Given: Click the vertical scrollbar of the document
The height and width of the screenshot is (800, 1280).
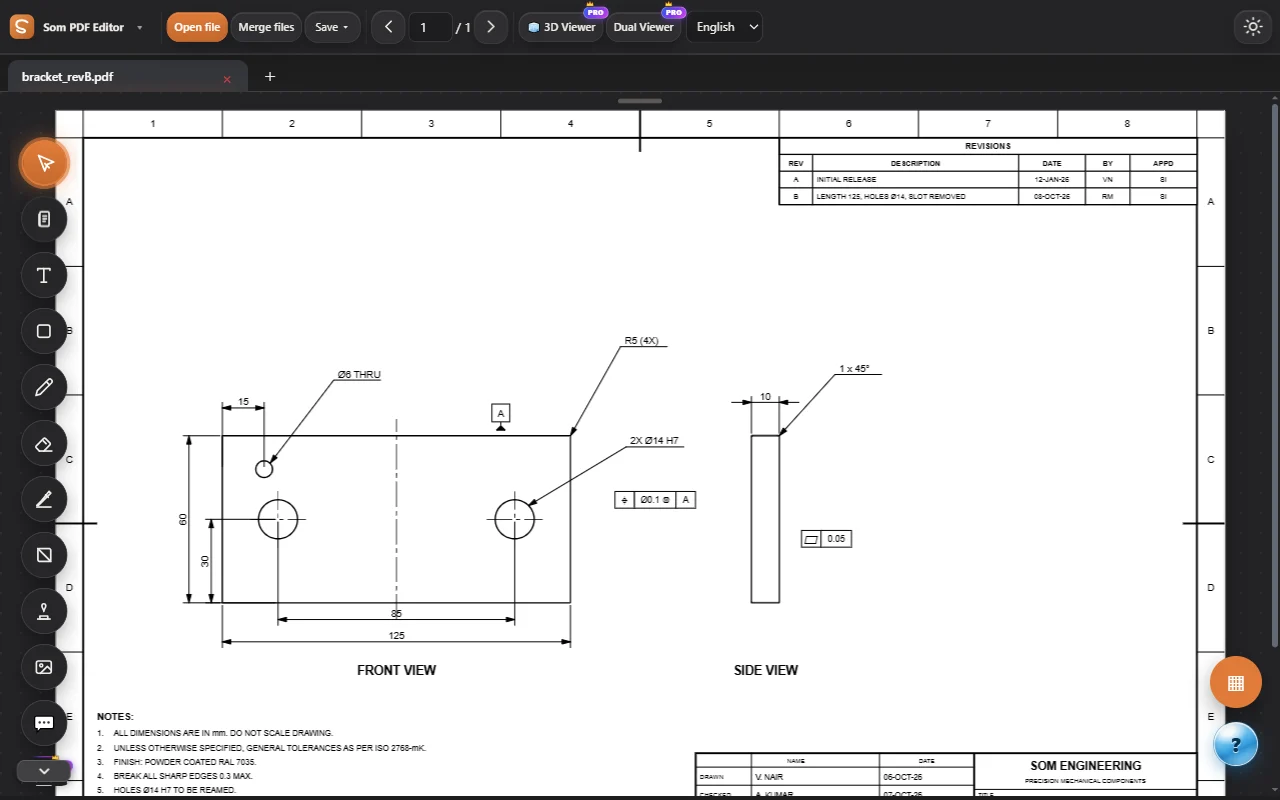Looking at the screenshot, I should click(1274, 374).
